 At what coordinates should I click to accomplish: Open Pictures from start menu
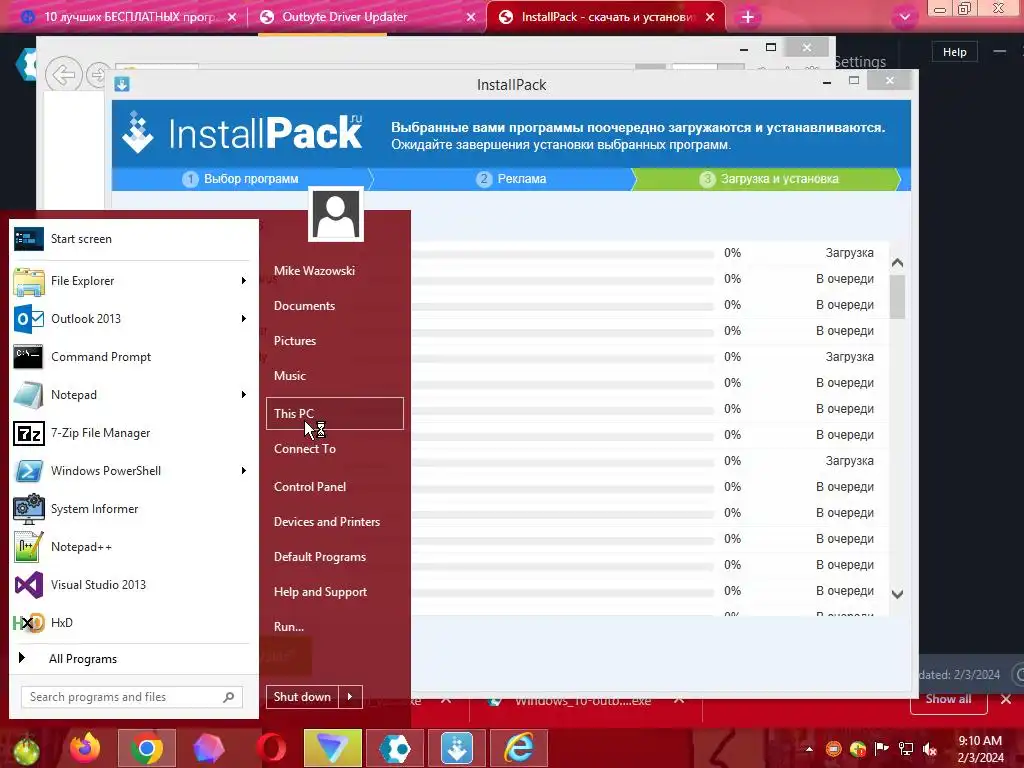click(x=295, y=341)
